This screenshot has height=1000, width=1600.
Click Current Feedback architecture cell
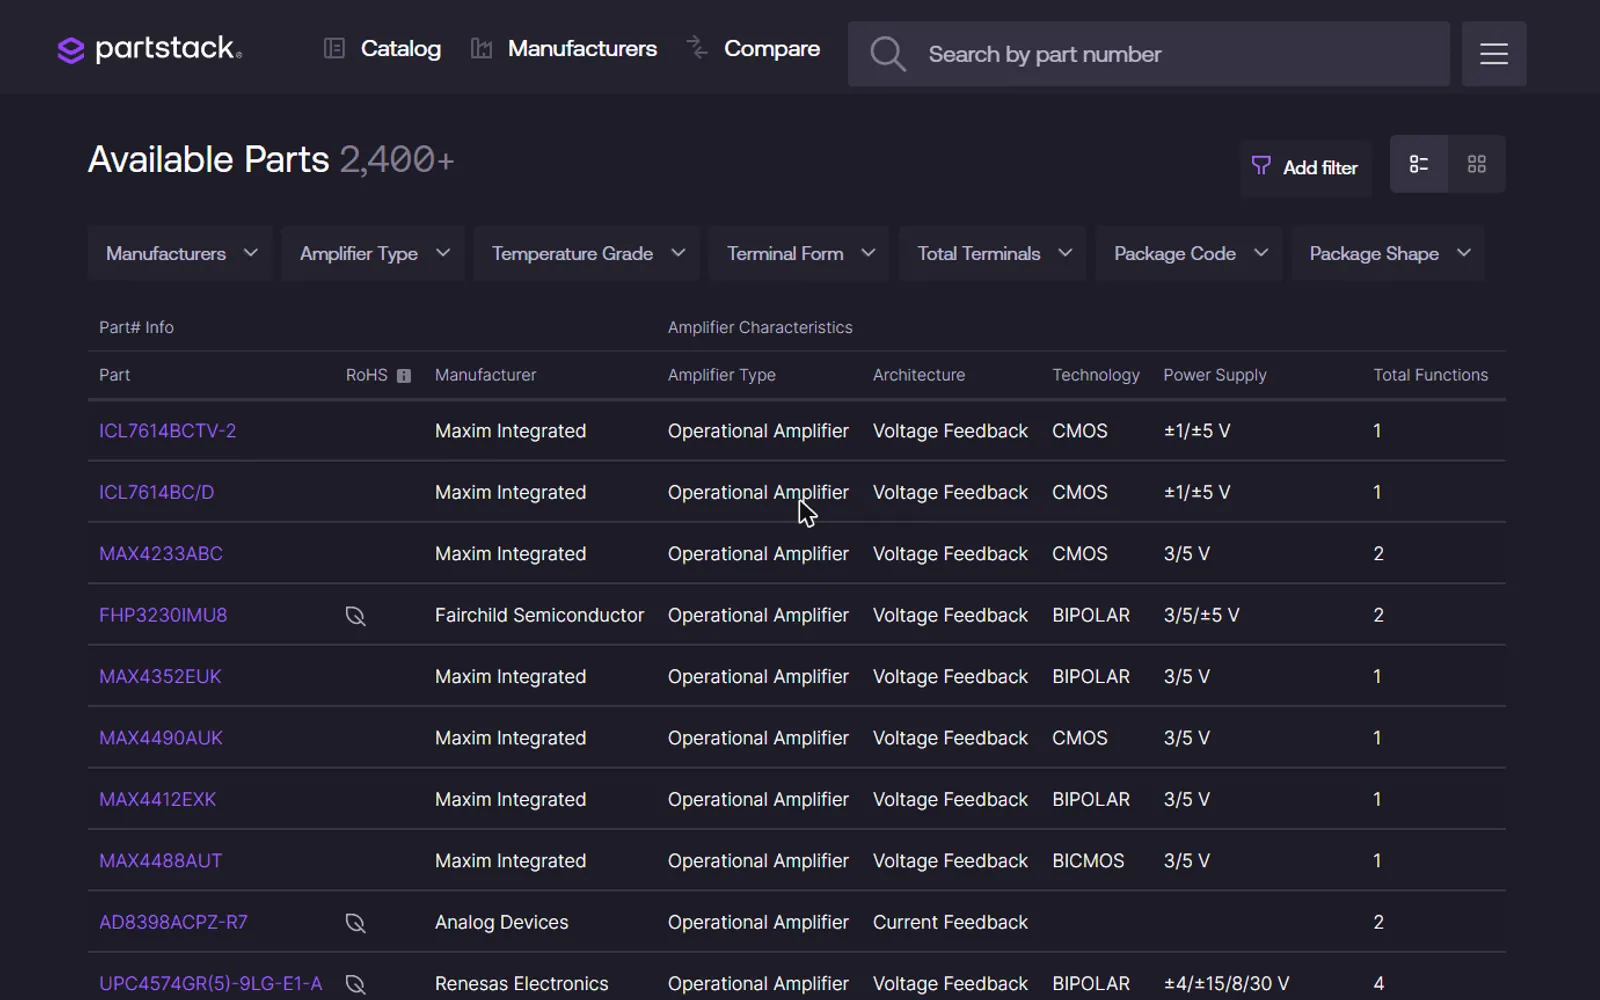click(x=950, y=922)
